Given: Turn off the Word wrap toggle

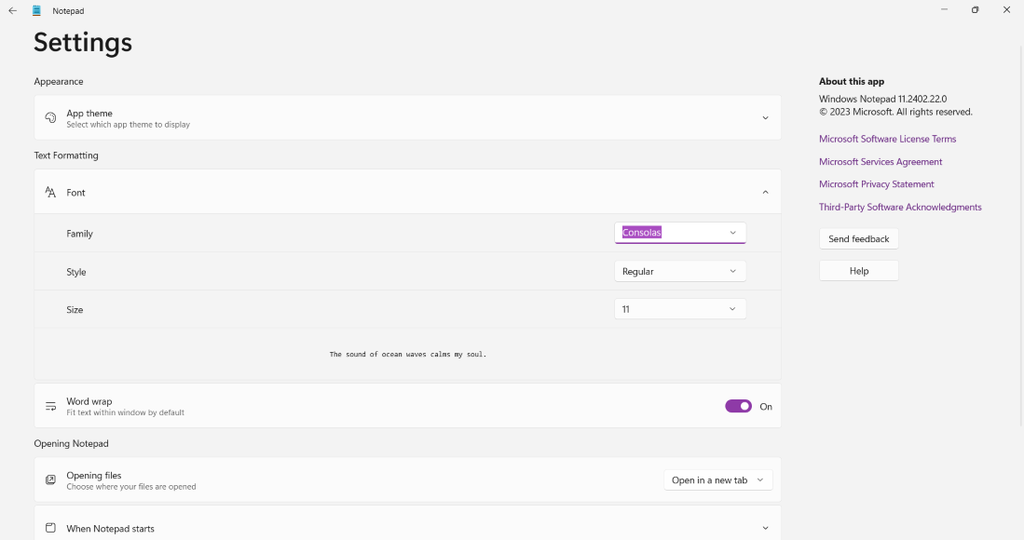Looking at the screenshot, I should coord(738,406).
